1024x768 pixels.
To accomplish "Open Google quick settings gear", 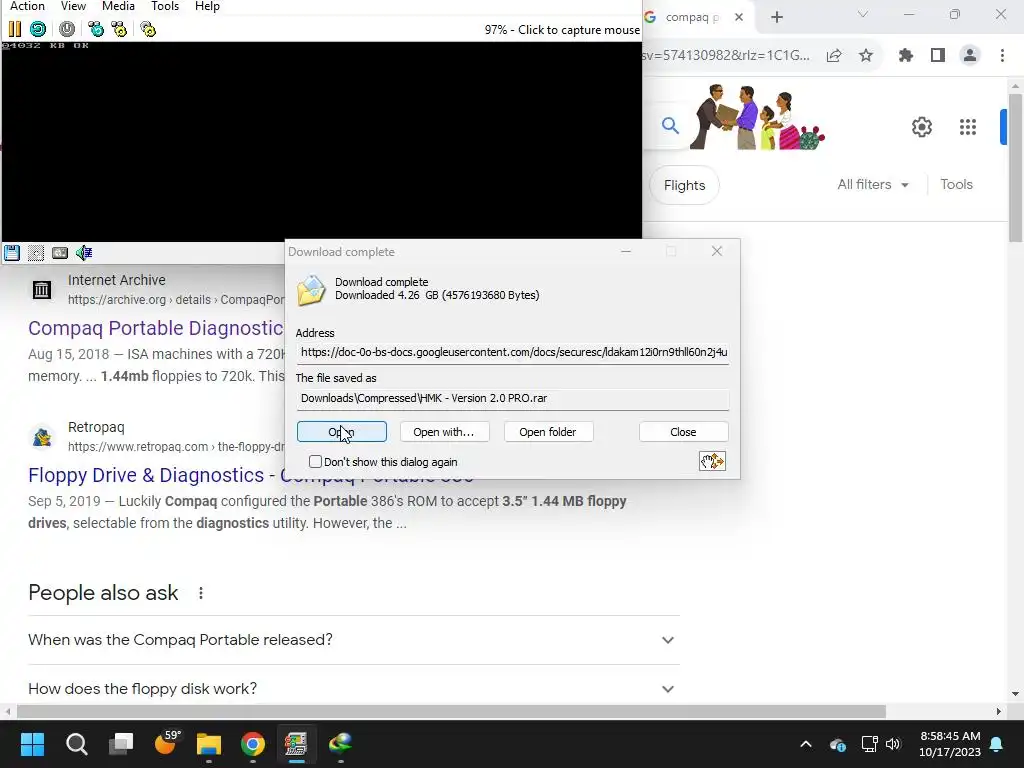I will 921,127.
